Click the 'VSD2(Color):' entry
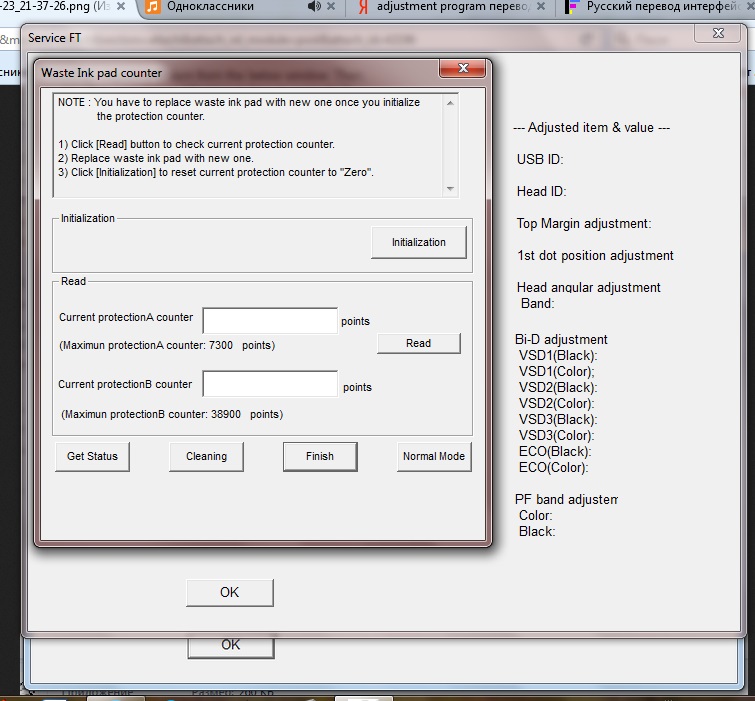Viewport: 755px width, 701px height. click(557, 403)
